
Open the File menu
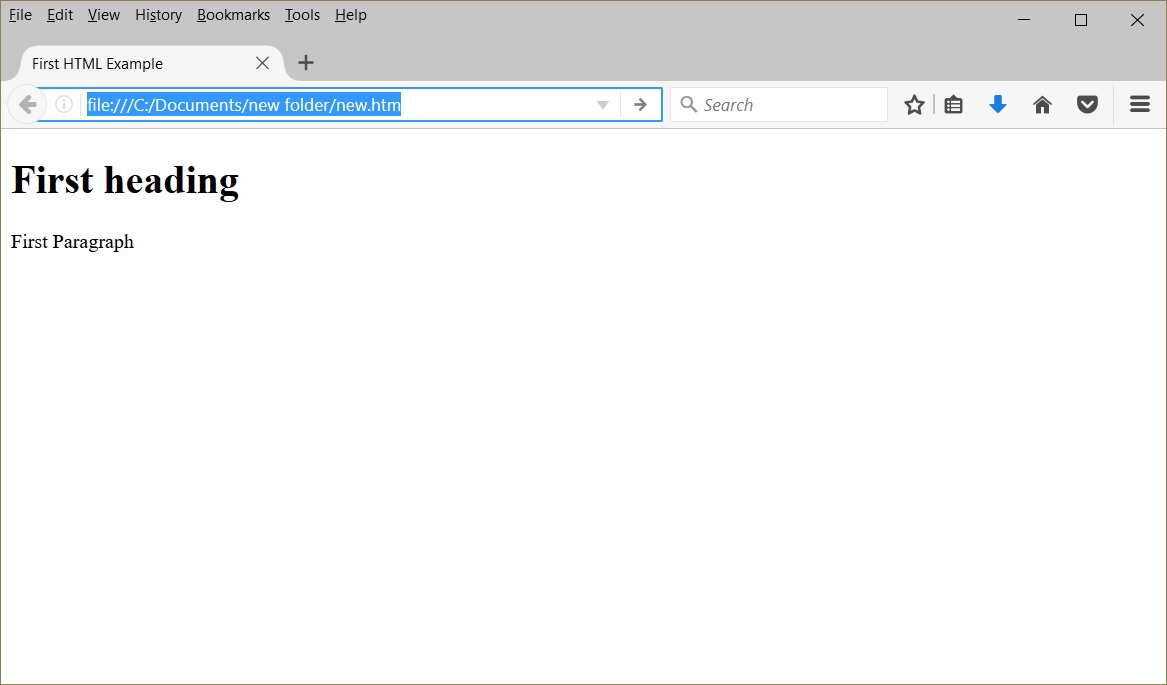point(20,15)
